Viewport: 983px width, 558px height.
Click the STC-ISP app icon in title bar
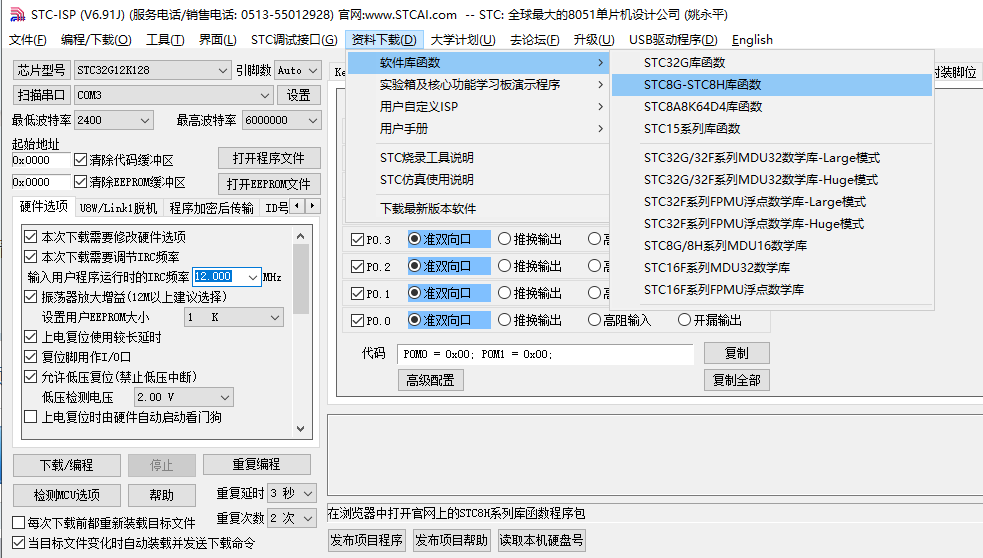[x=18, y=14]
